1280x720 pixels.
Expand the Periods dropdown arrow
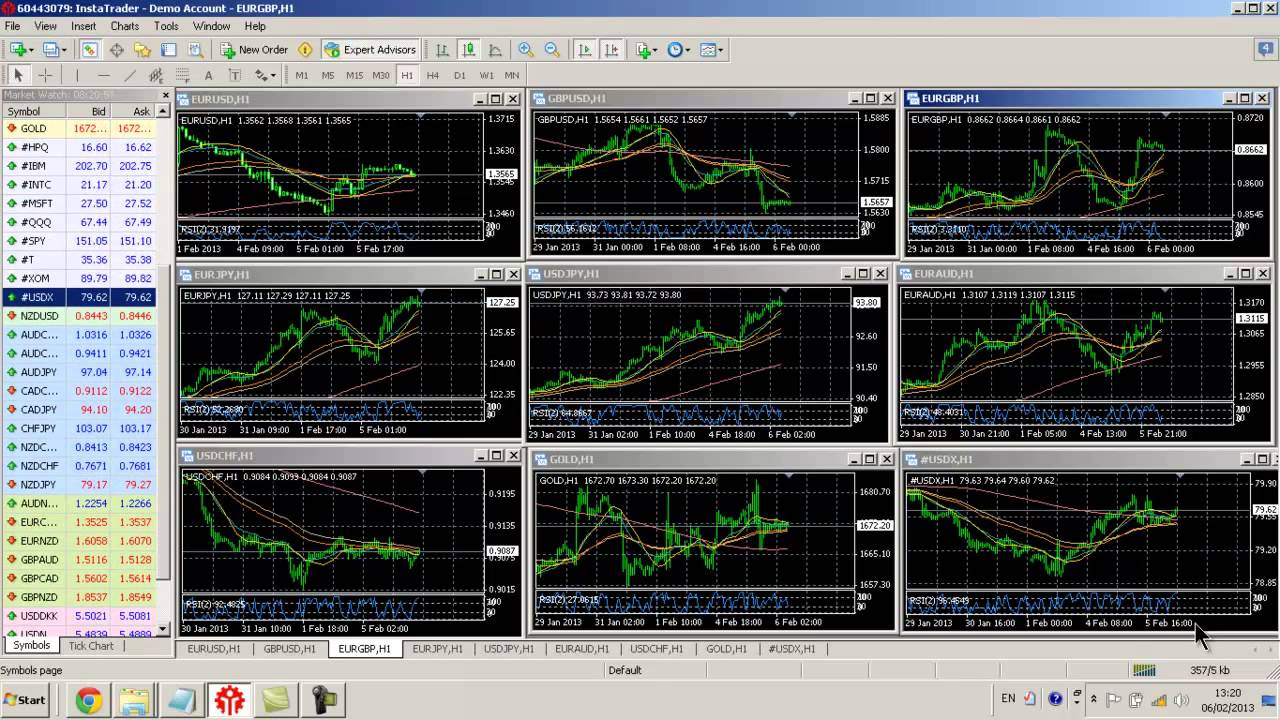click(x=688, y=50)
